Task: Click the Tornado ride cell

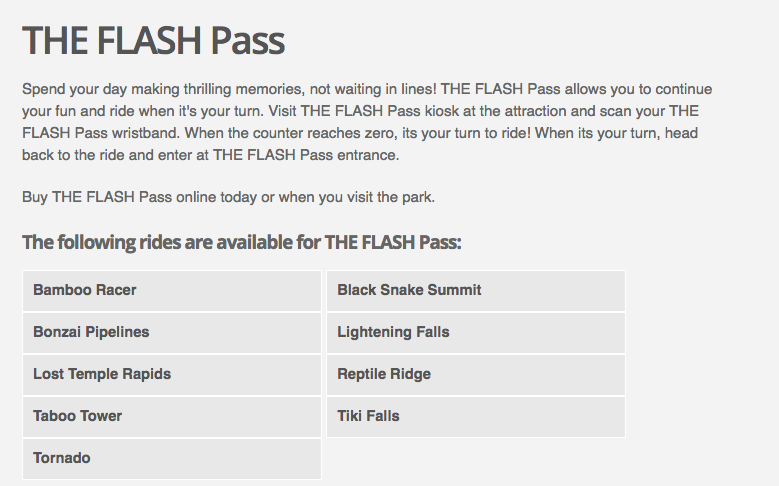Action: [172, 459]
